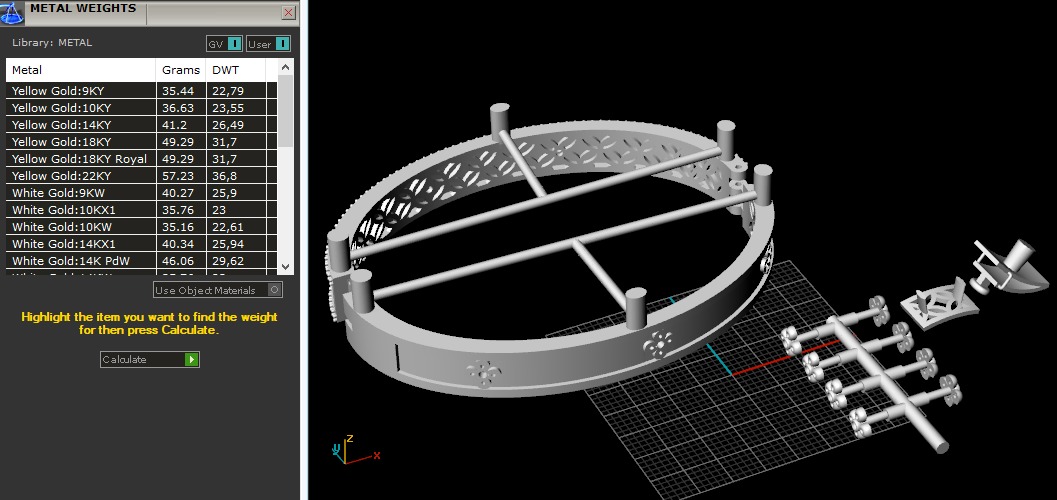1057x500 pixels.
Task: Click the Library: METAL label
Action: (x=52, y=42)
